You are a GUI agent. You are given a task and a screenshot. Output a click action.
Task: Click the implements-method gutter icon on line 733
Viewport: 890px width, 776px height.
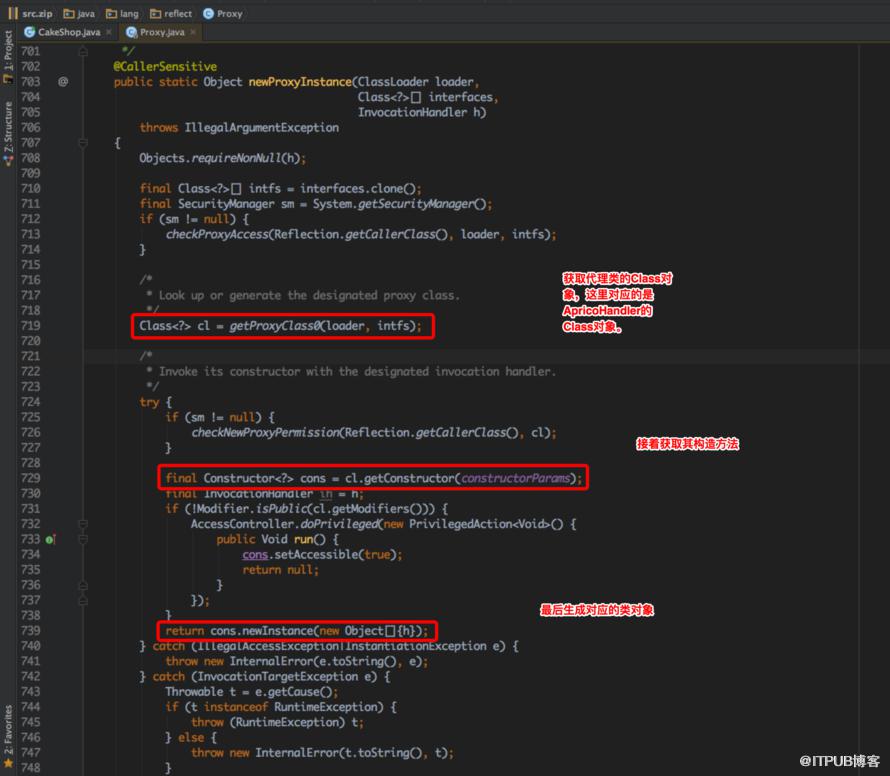[x=50, y=539]
